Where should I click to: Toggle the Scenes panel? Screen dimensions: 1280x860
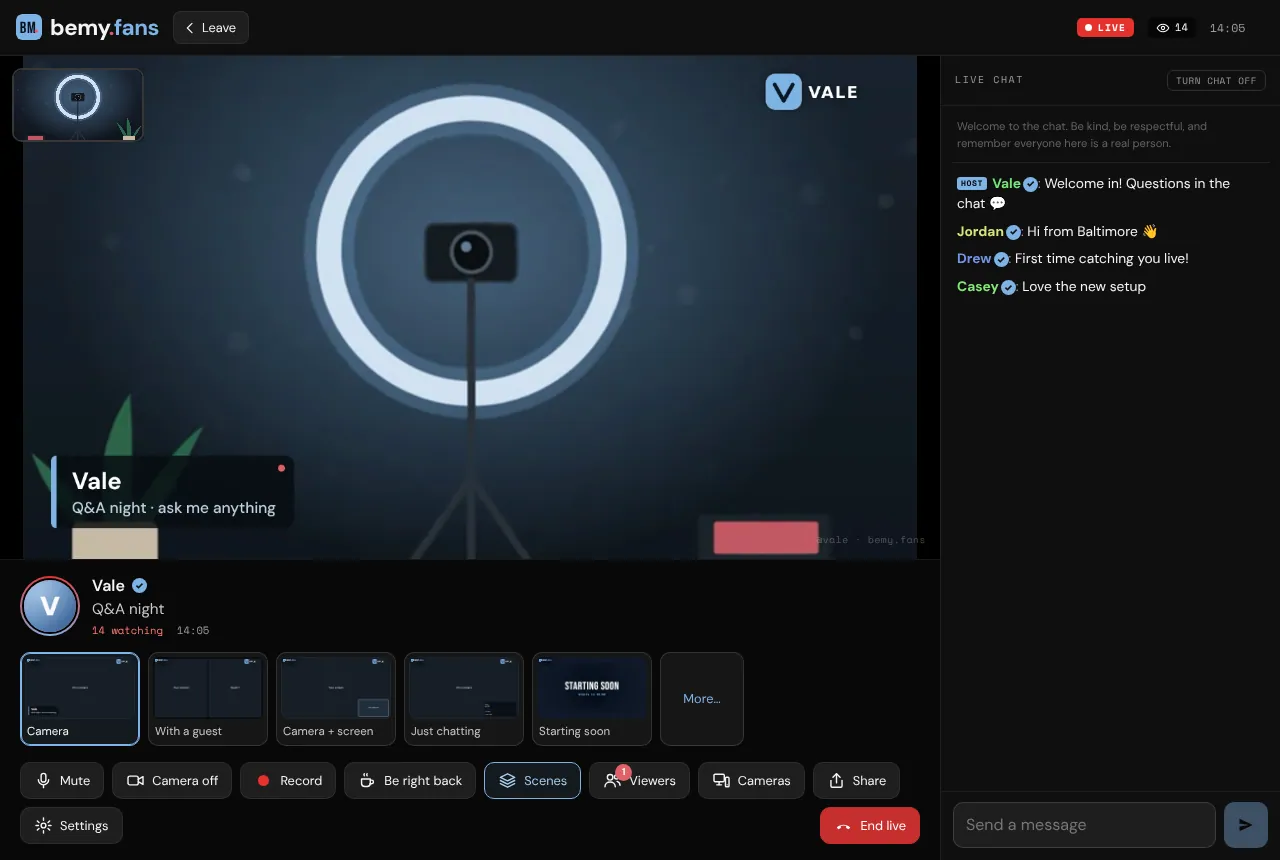[x=532, y=780]
